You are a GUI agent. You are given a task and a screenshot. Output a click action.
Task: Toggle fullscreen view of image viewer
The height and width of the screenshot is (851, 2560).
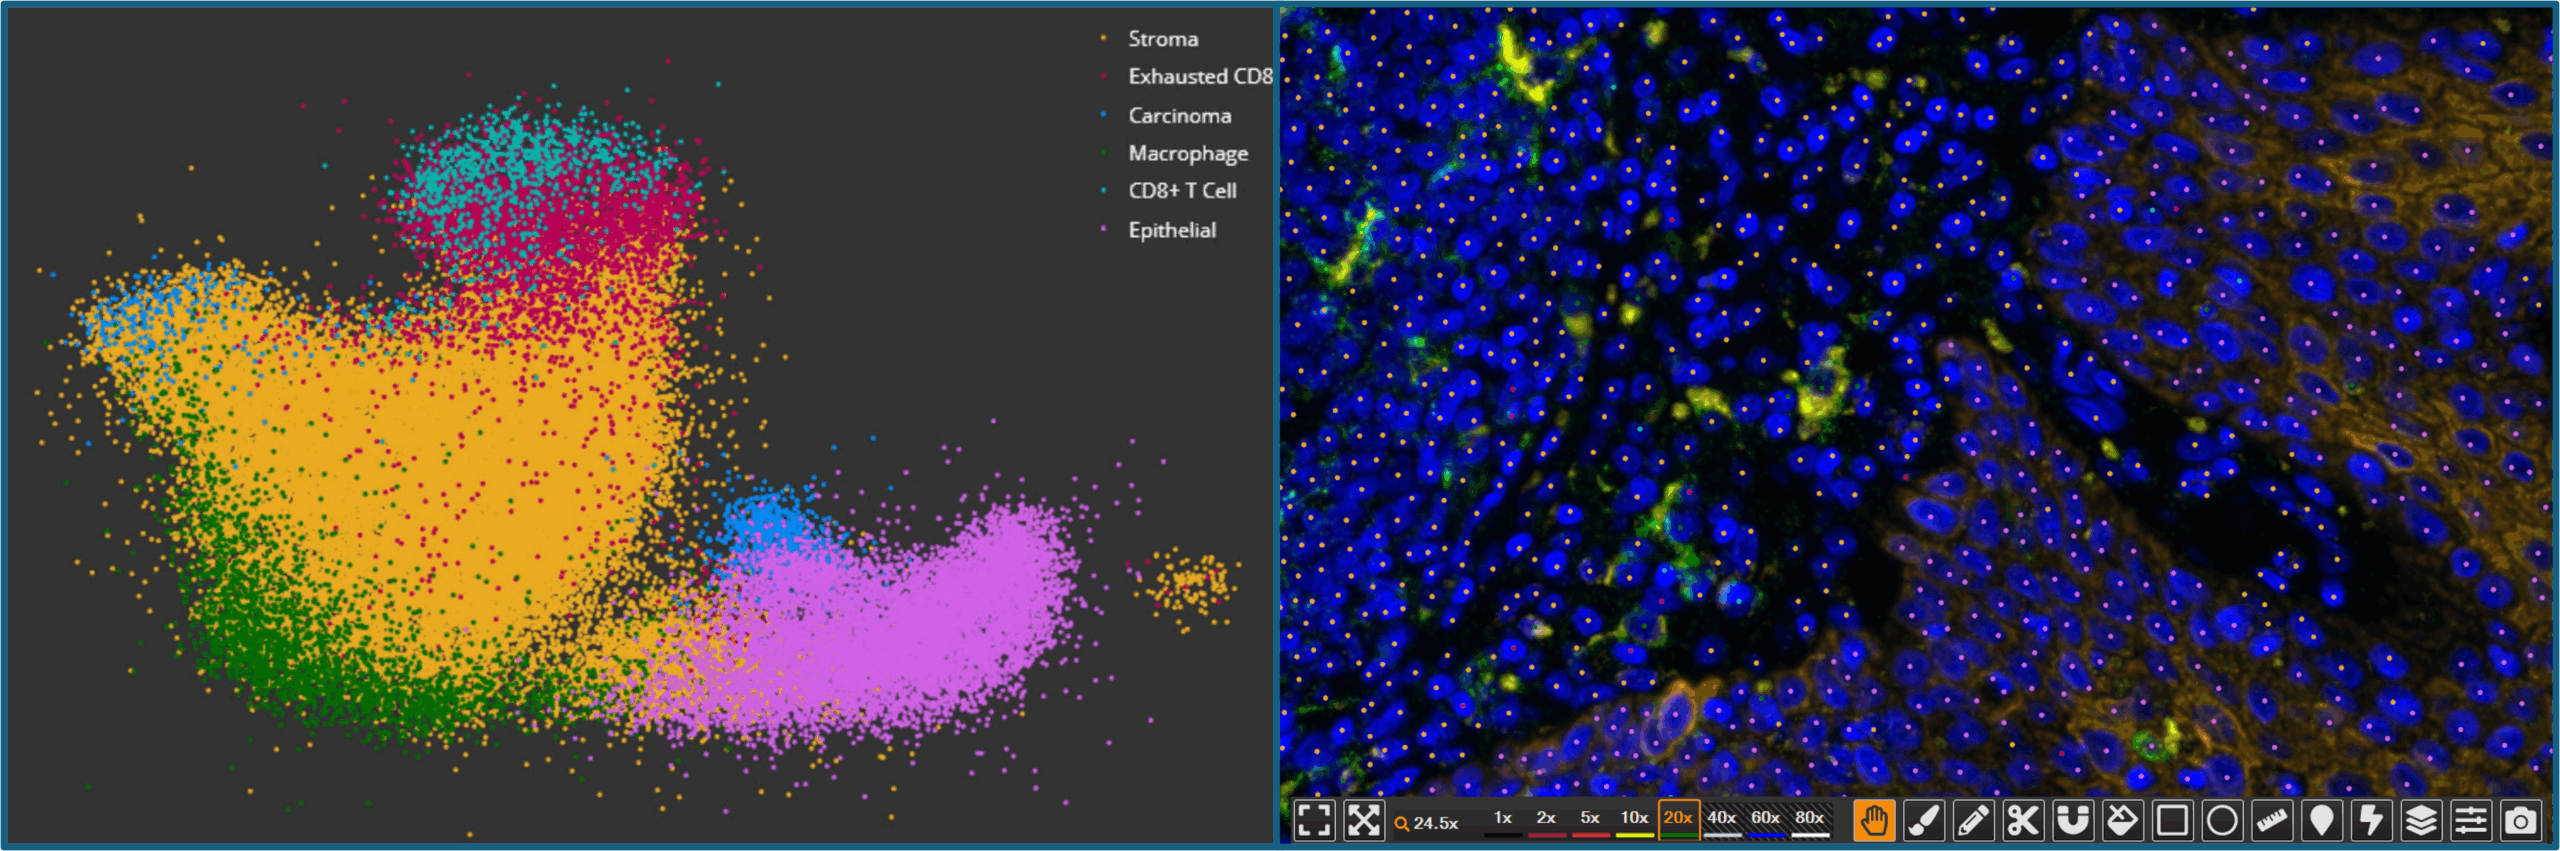click(1314, 821)
